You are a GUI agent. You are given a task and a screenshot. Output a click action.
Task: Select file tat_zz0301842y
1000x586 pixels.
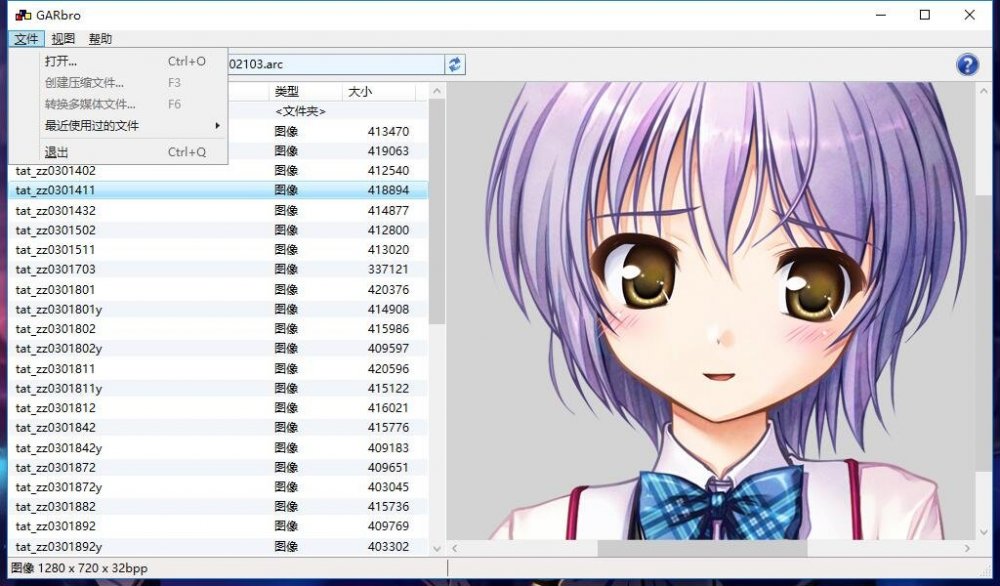coord(218,448)
